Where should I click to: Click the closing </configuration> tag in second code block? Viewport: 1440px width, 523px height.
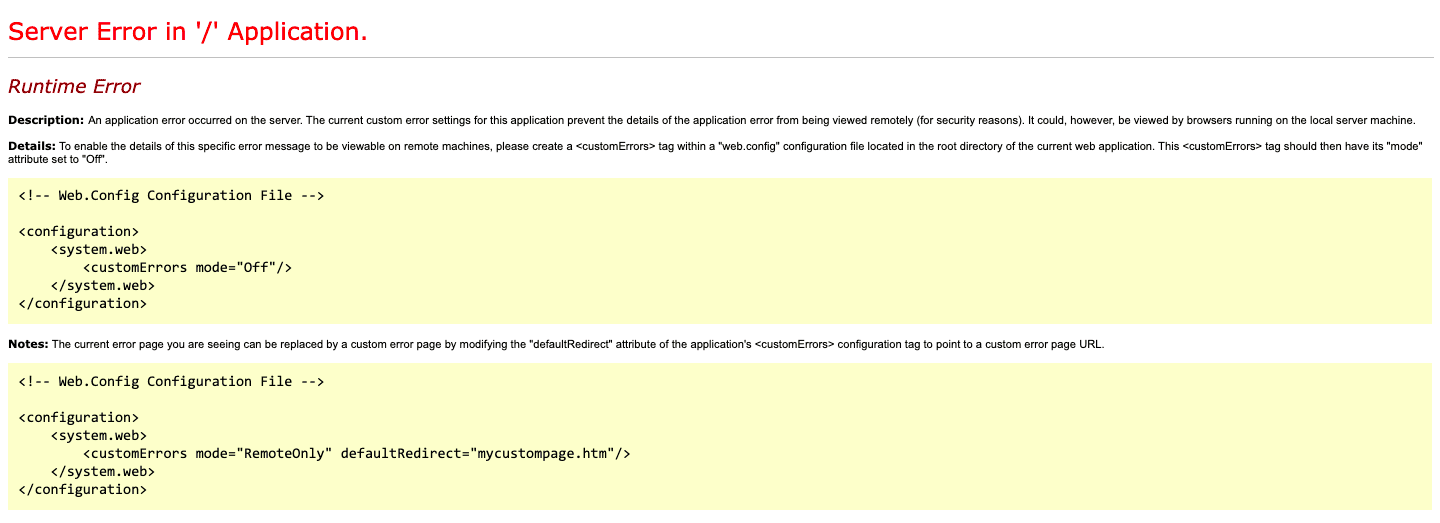click(82, 489)
